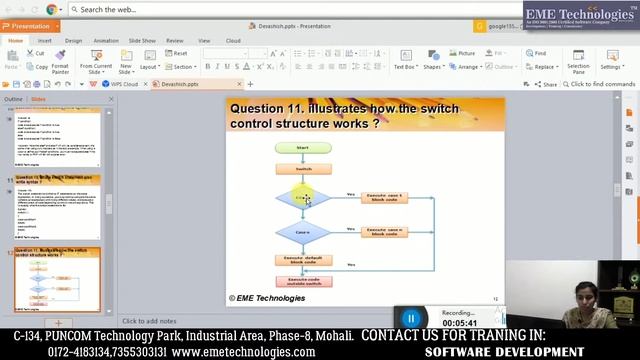
Task: Click the Share button
Action: point(546,84)
